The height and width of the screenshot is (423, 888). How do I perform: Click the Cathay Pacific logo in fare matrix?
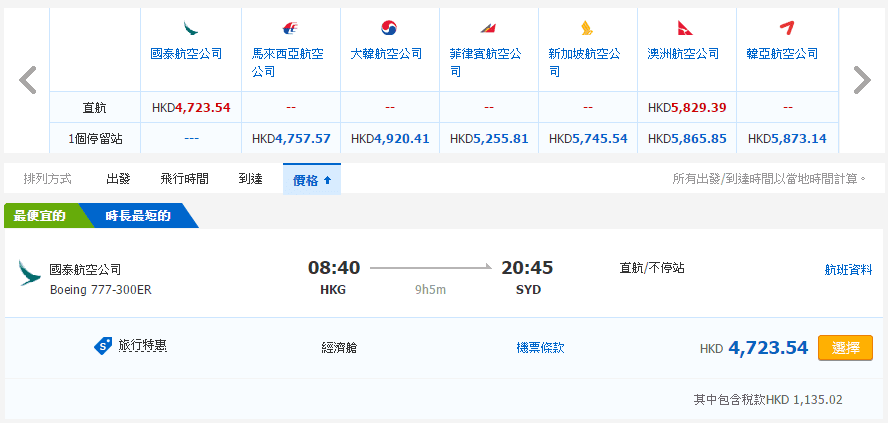191,28
